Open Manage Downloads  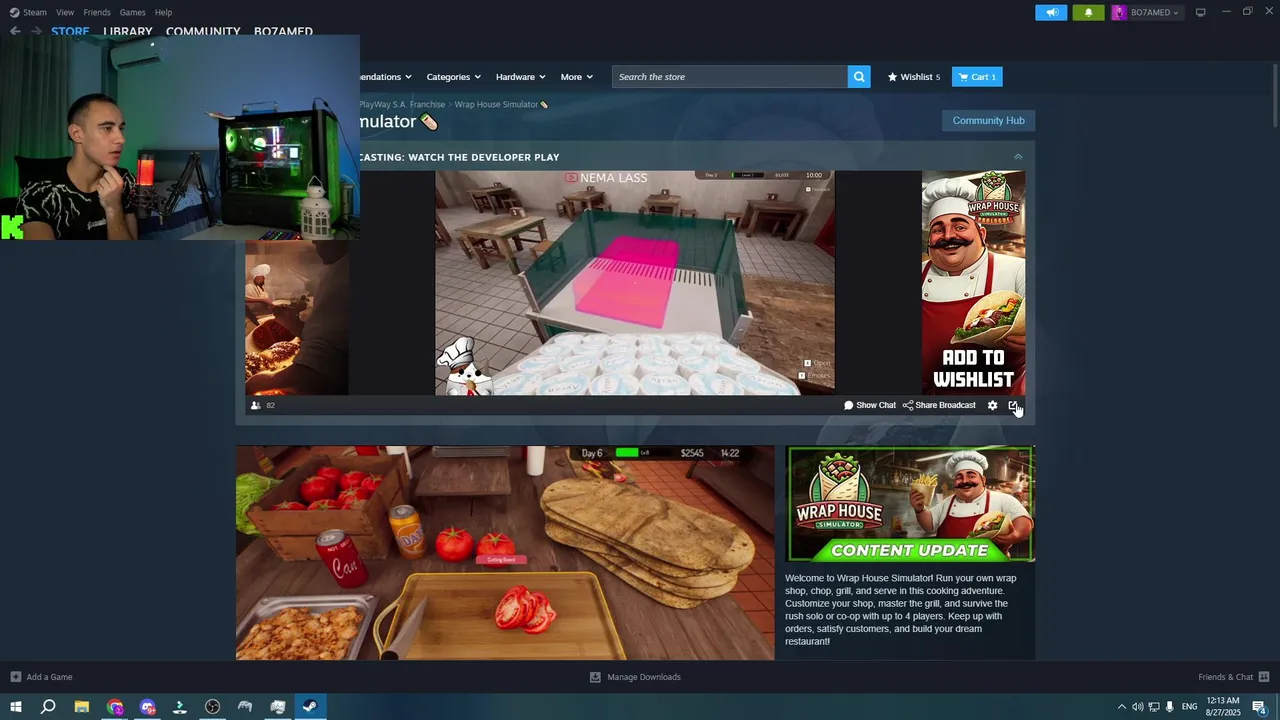(635, 677)
